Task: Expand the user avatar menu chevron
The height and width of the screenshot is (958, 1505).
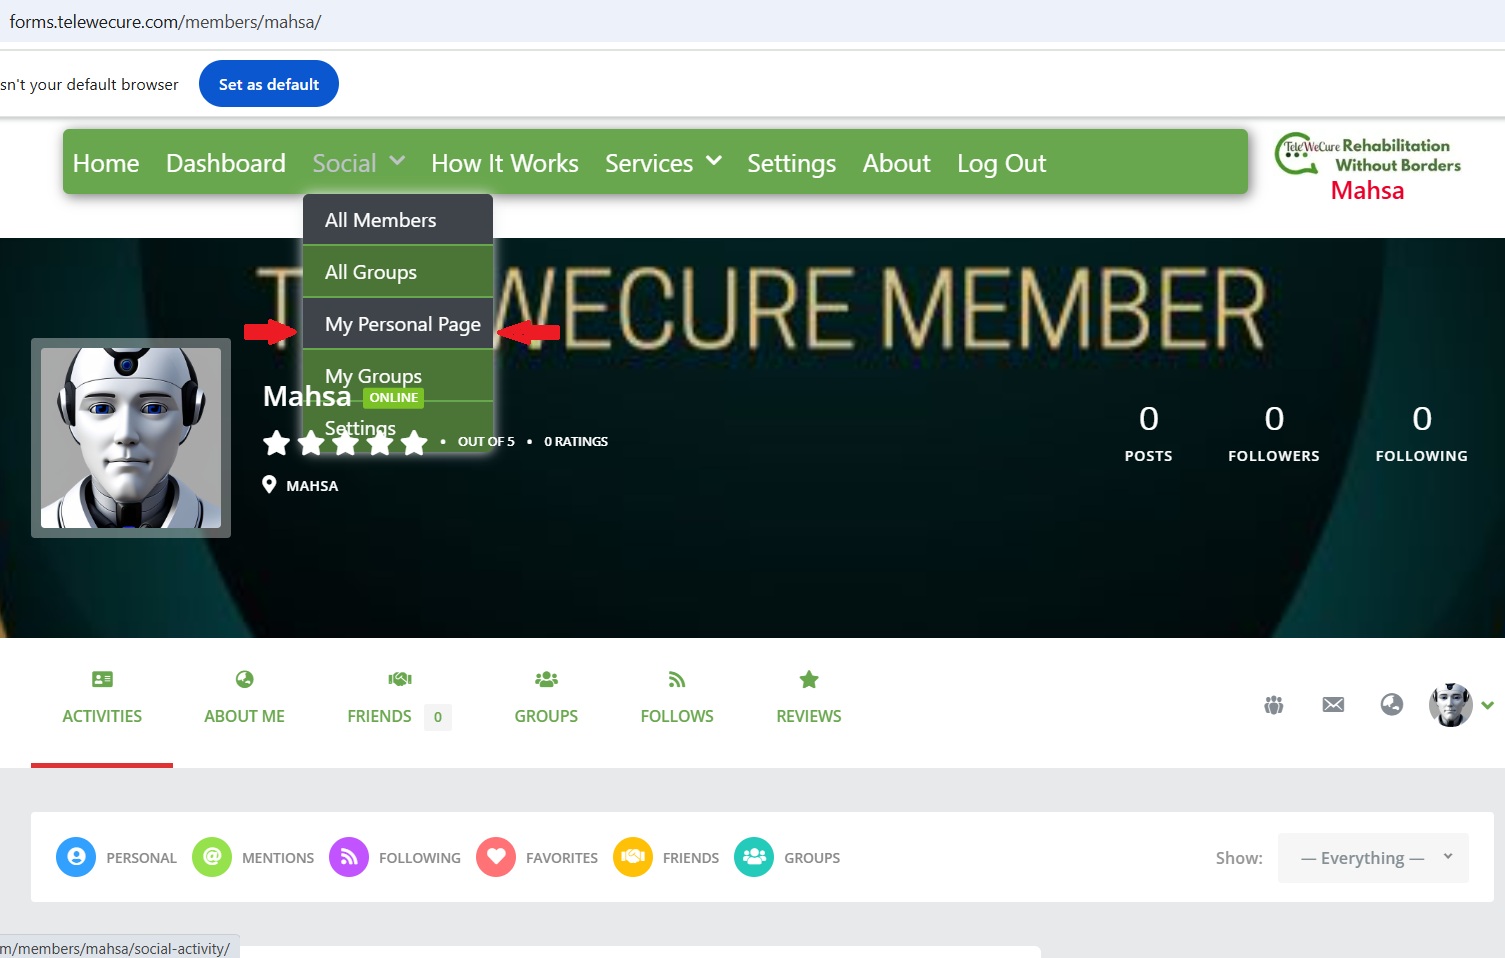Action: point(1488,705)
